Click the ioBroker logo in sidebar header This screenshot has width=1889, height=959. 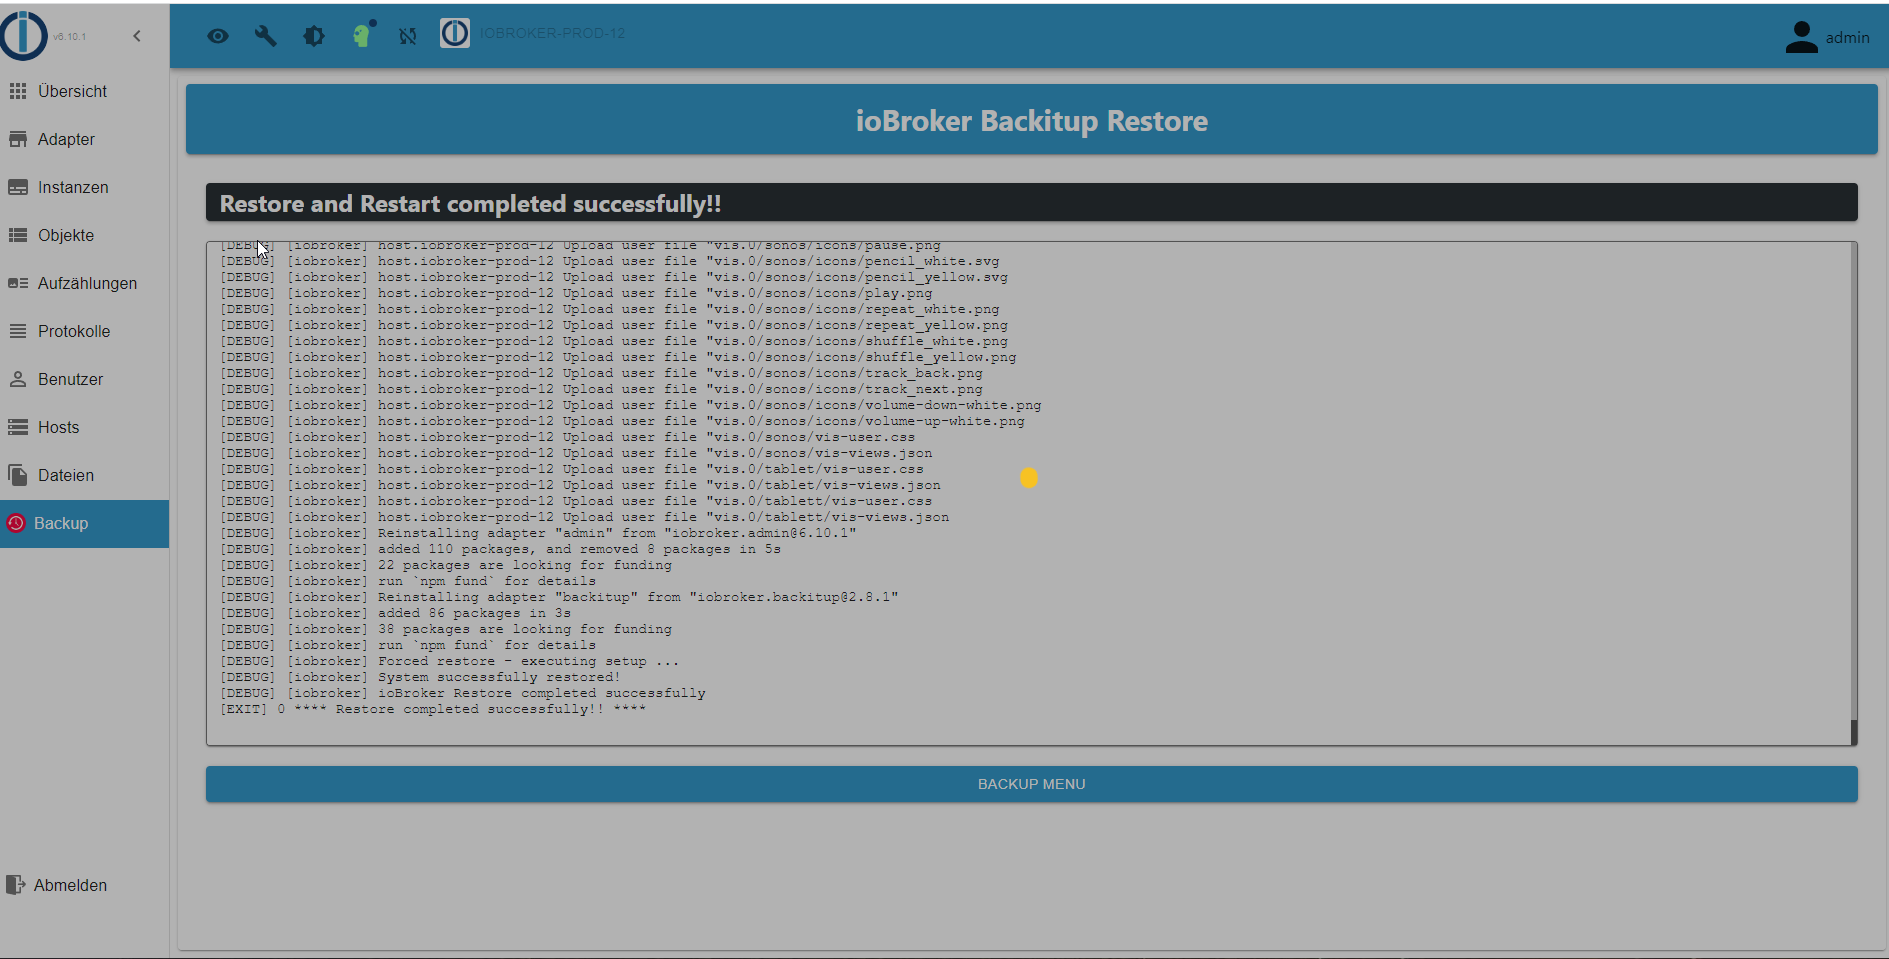(x=24, y=36)
